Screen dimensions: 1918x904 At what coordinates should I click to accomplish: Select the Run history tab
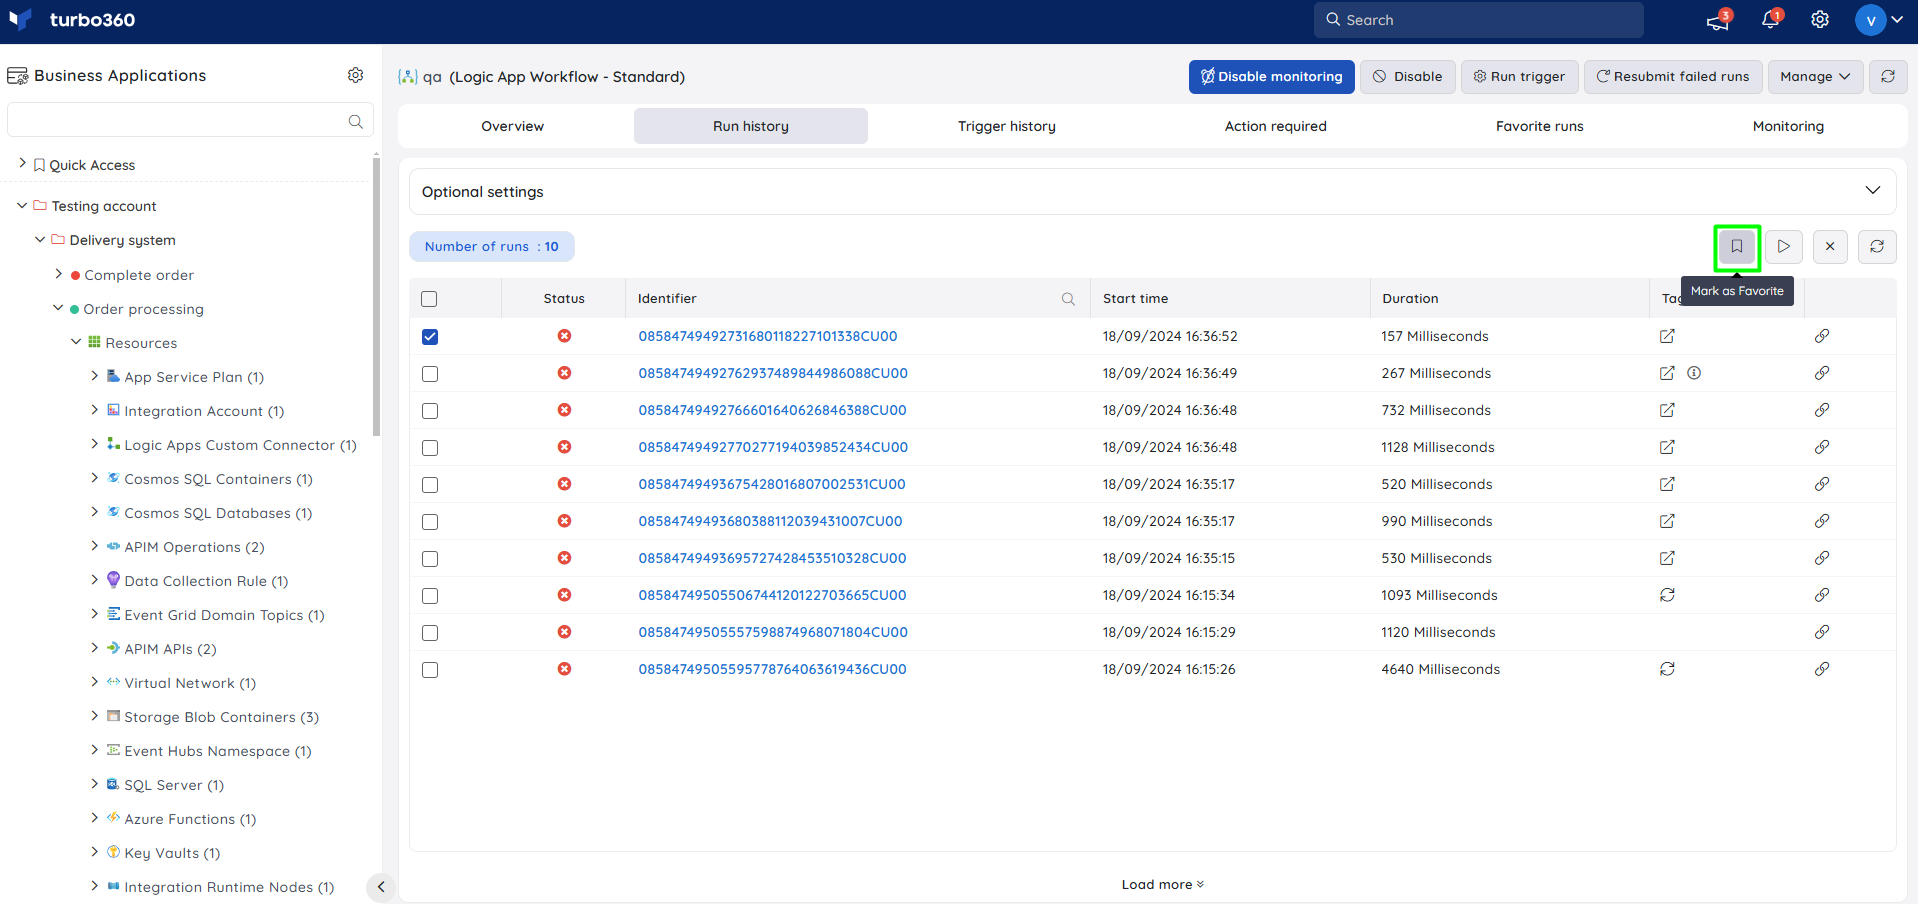coord(751,126)
